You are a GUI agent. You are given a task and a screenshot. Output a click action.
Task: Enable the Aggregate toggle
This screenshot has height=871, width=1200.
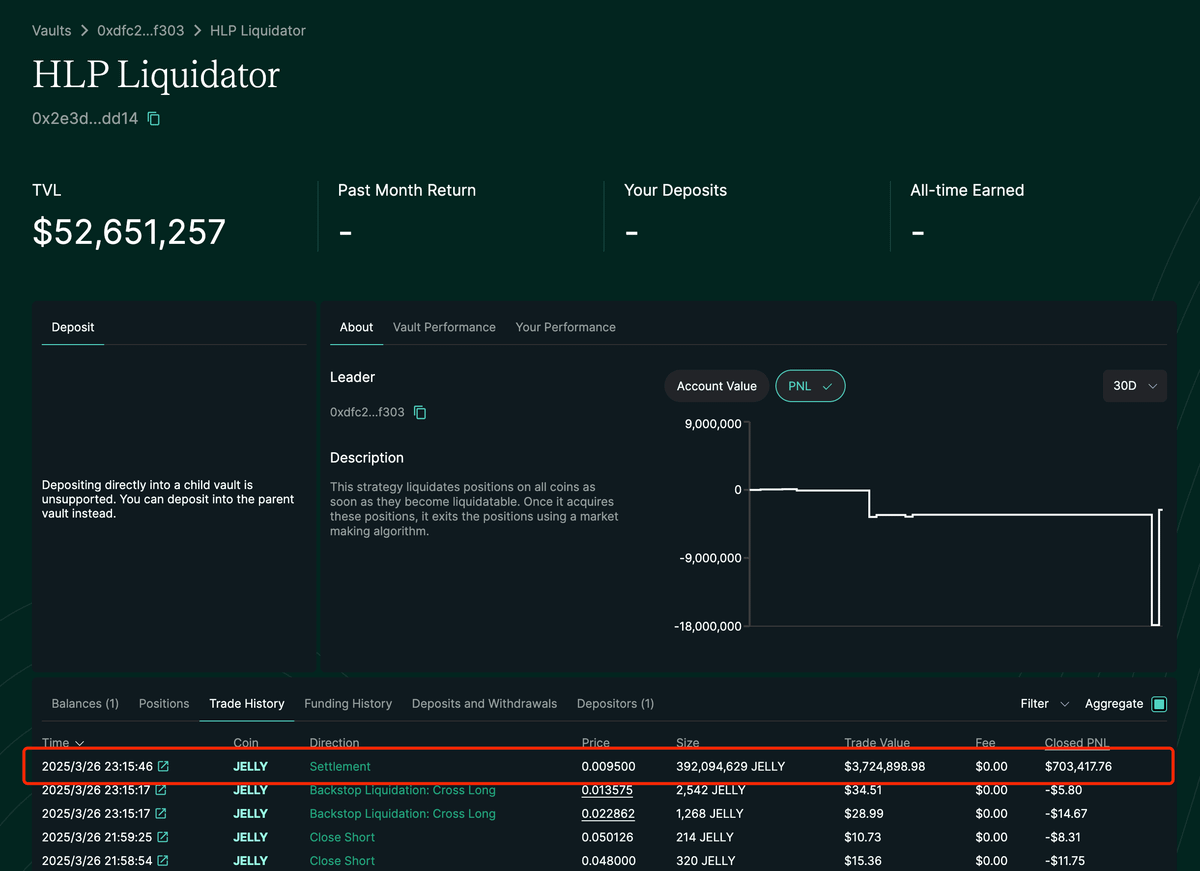click(1158, 703)
